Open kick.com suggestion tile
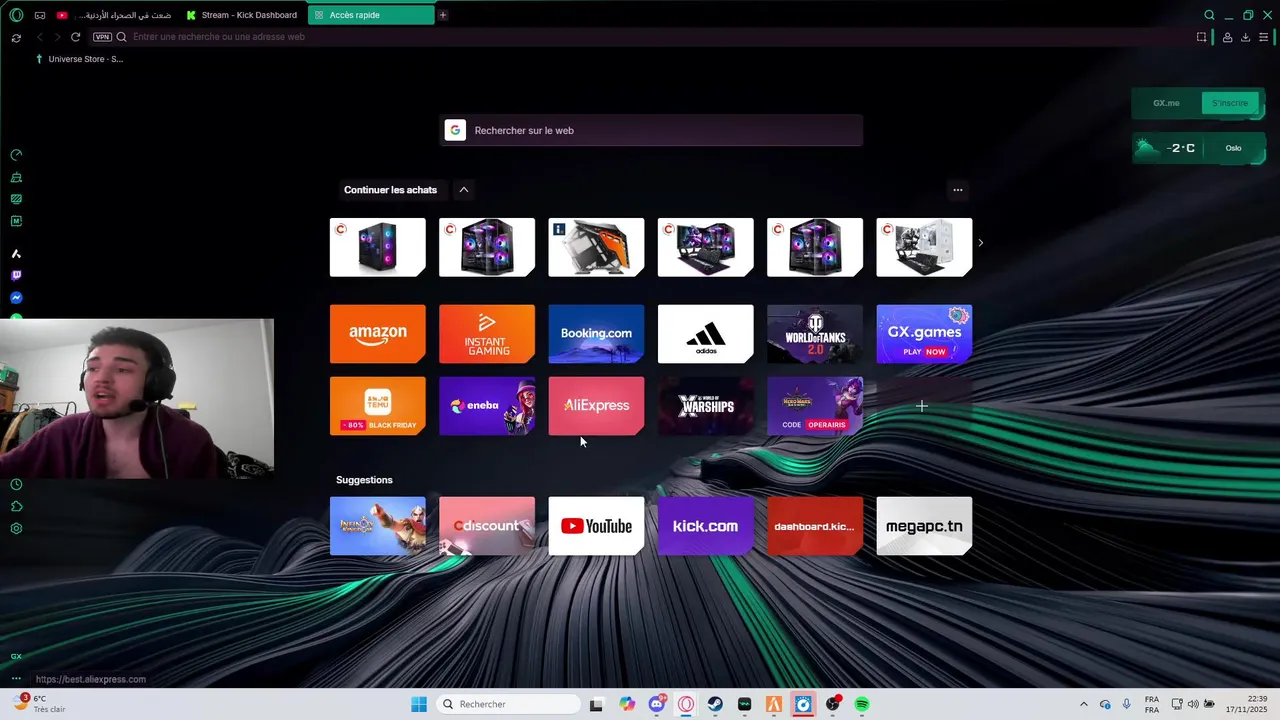 (x=705, y=526)
